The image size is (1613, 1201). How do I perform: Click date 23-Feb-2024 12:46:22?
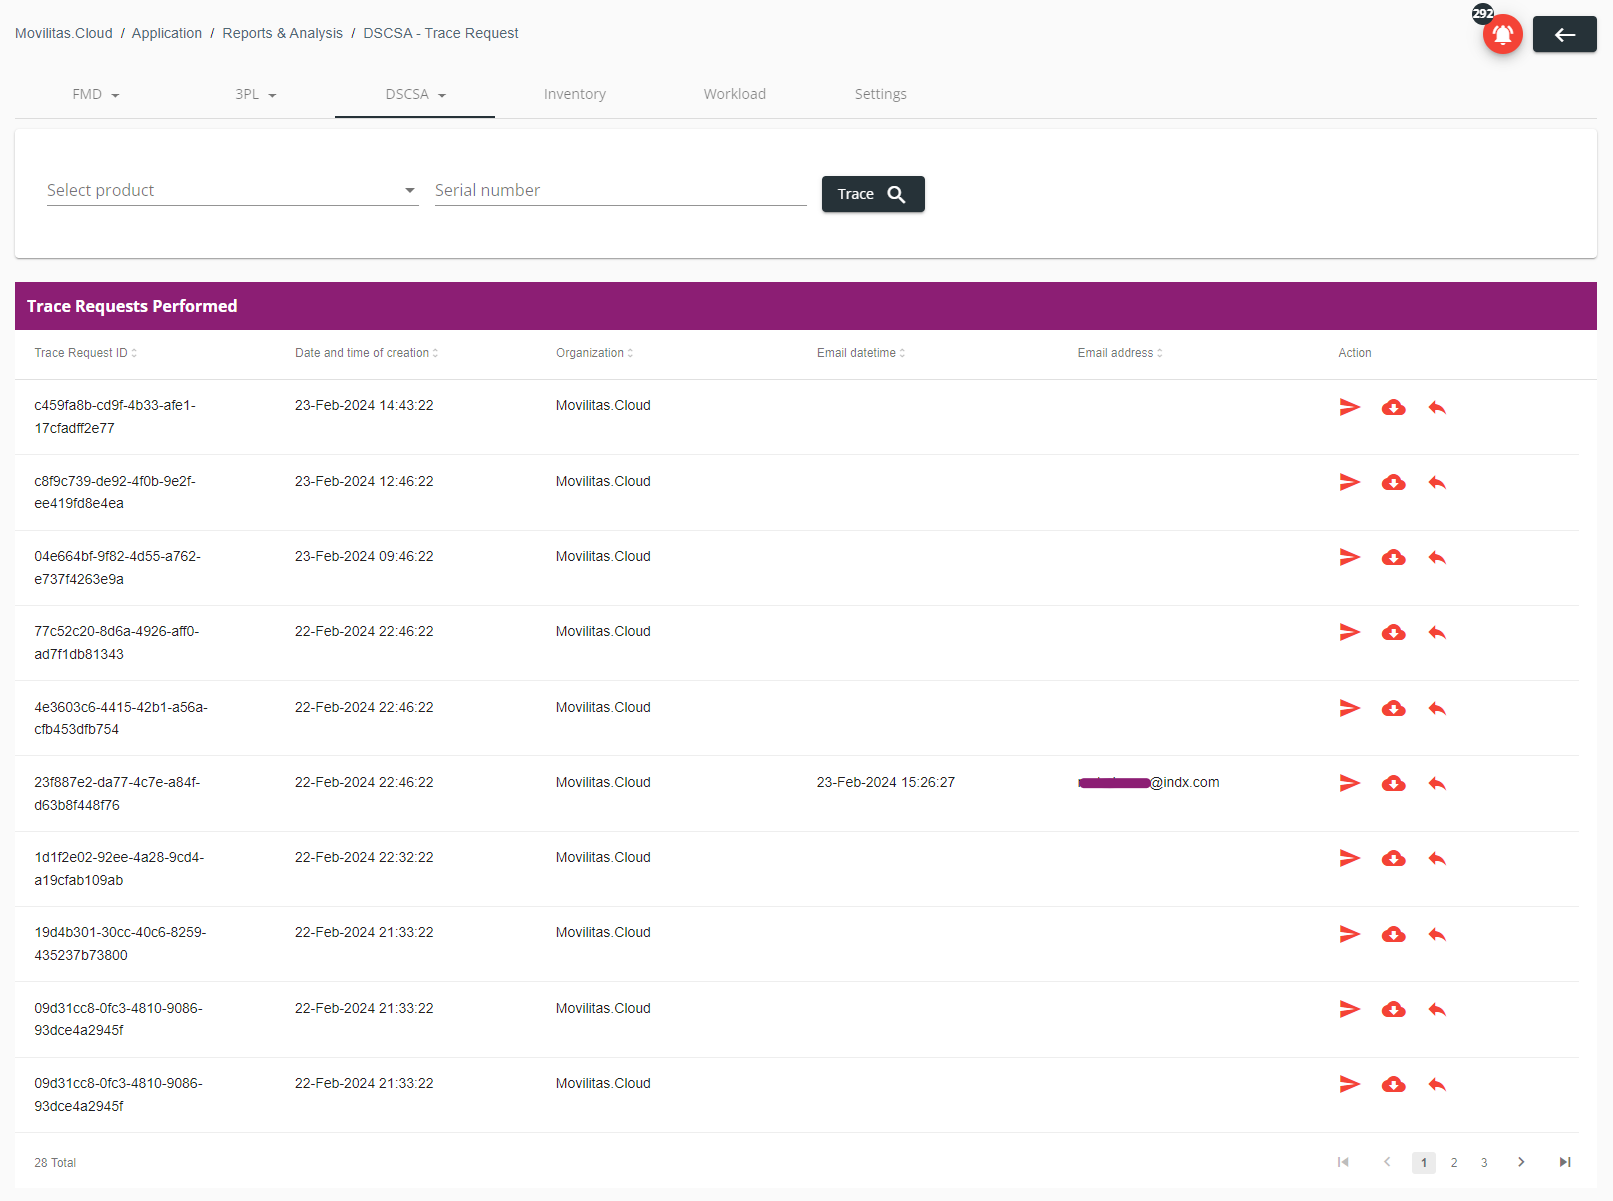point(364,481)
